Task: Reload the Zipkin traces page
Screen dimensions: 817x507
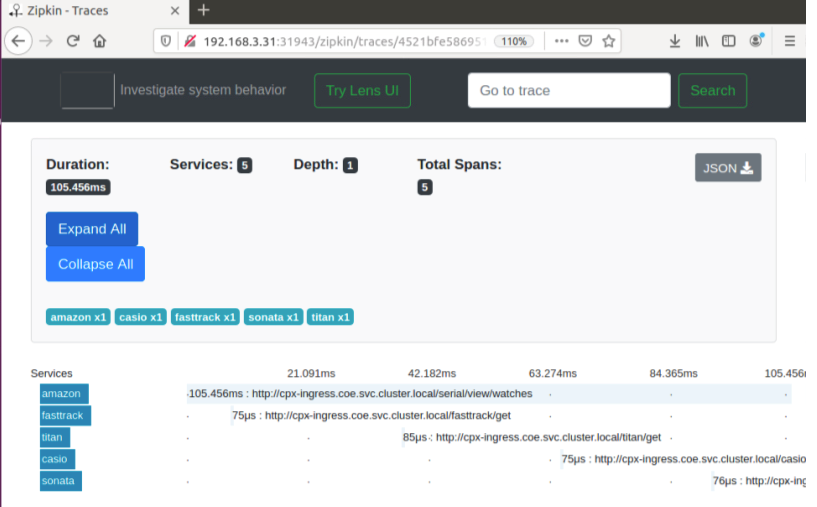Action: click(x=73, y=42)
